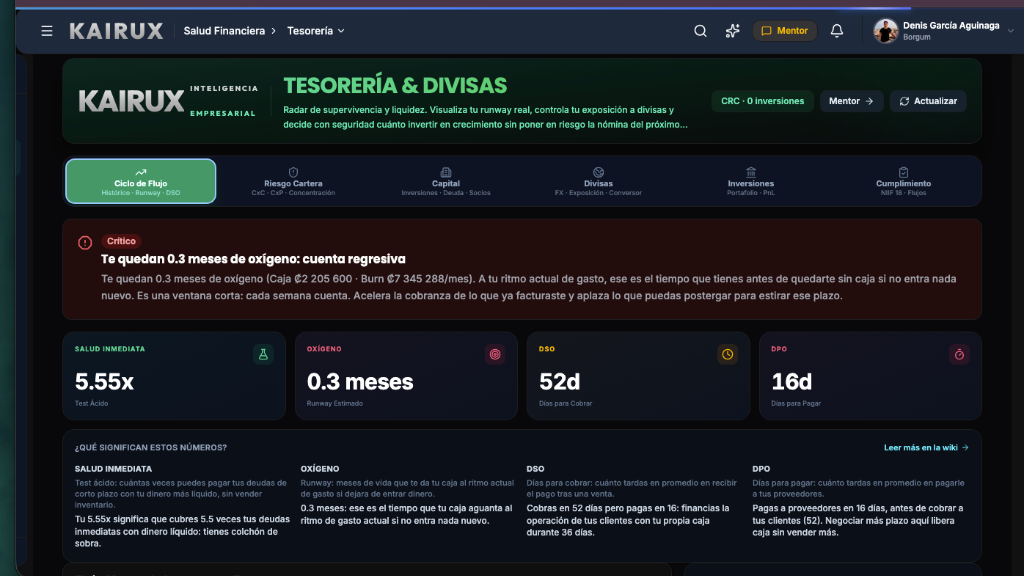The width and height of the screenshot is (1024, 576).
Task: Click the 0.3 meses runway value
Action: tap(360, 381)
